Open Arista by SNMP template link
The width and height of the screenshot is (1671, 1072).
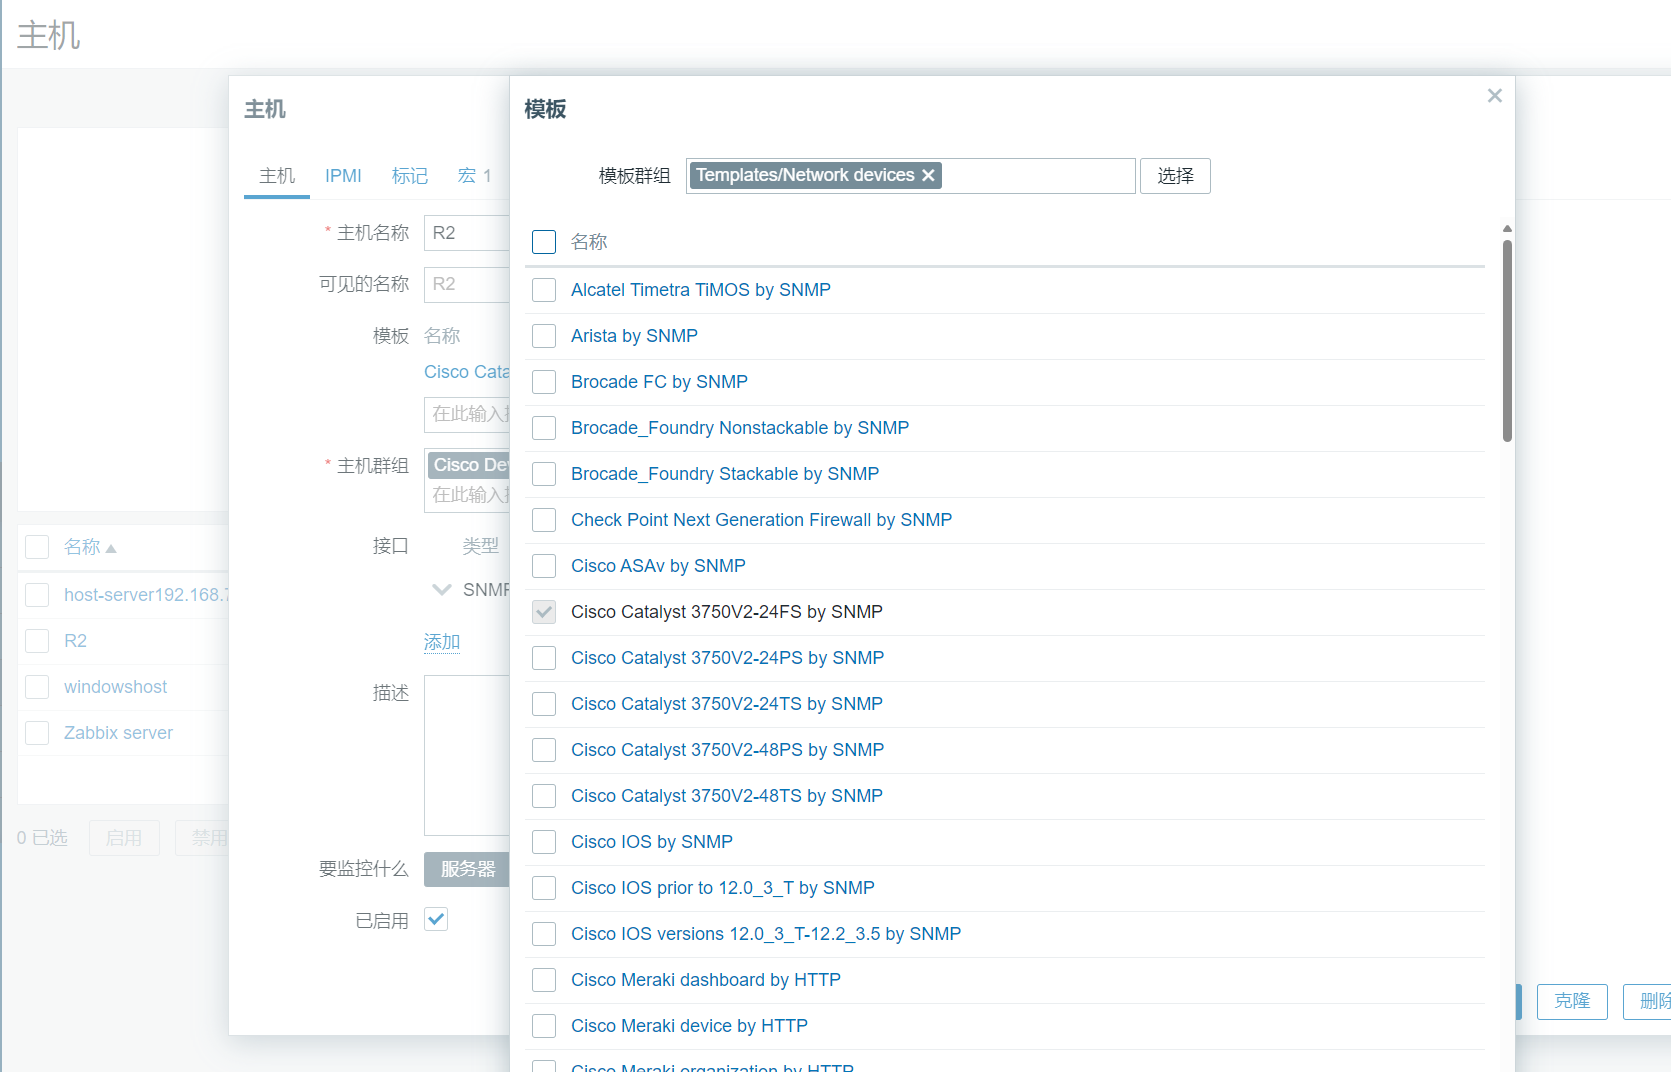tap(634, 336)
